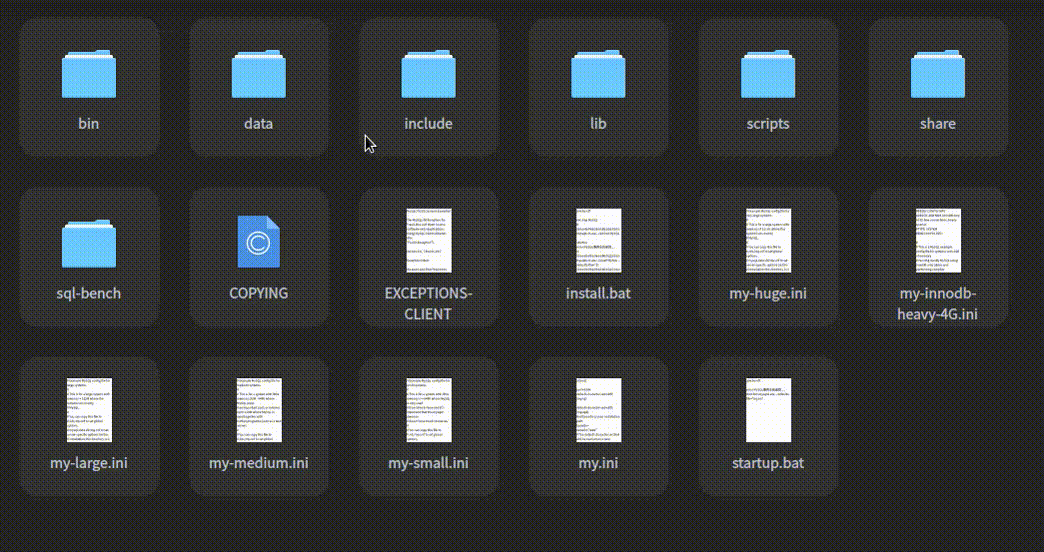The height and width of the screenshot is (552, 1044).
Task: Open the lib folder icon
Action: (598, 74)
